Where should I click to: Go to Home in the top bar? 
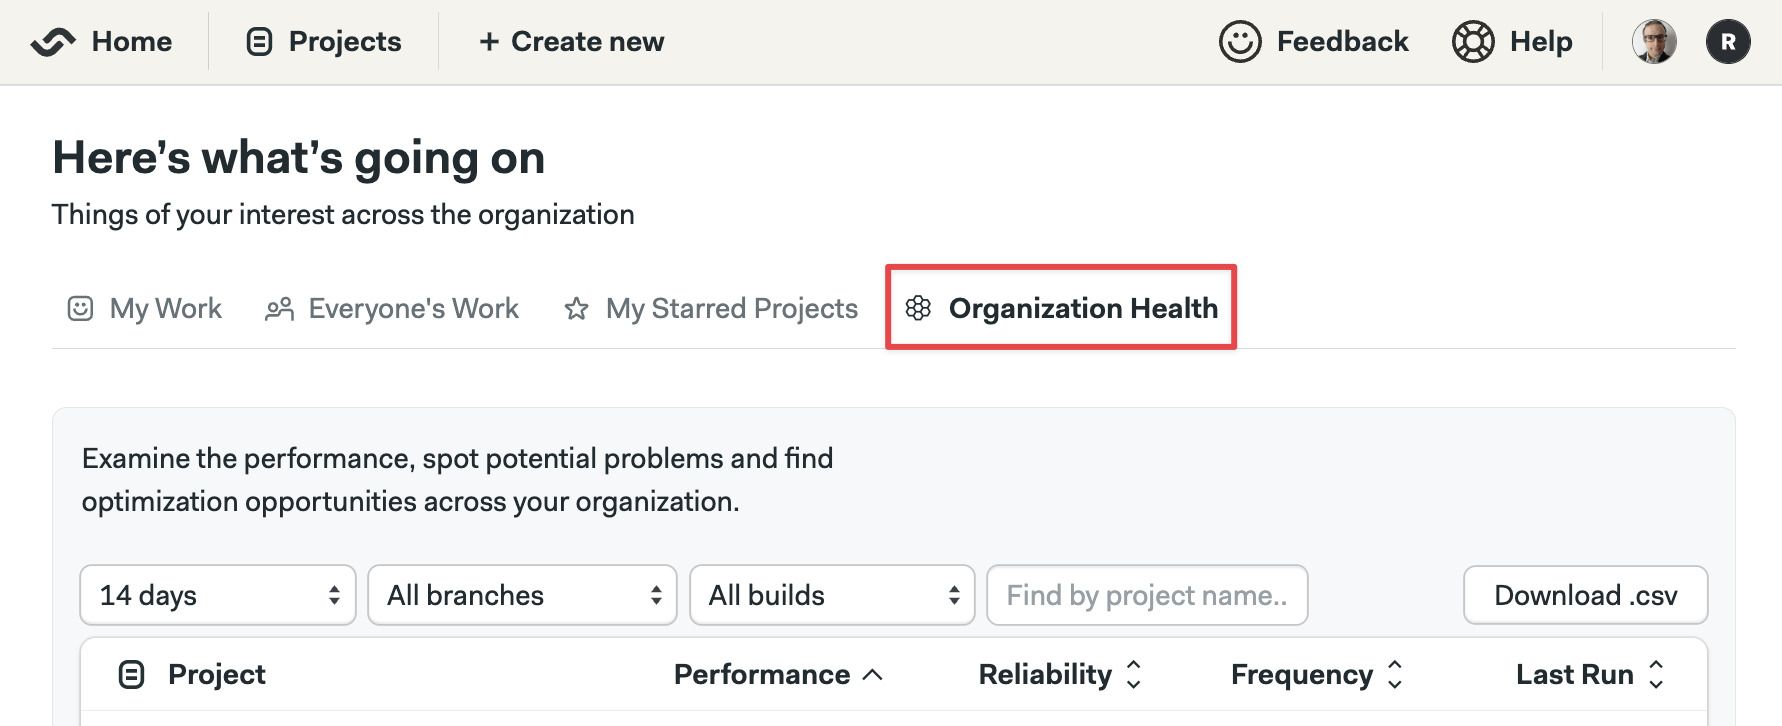[131, 42]
